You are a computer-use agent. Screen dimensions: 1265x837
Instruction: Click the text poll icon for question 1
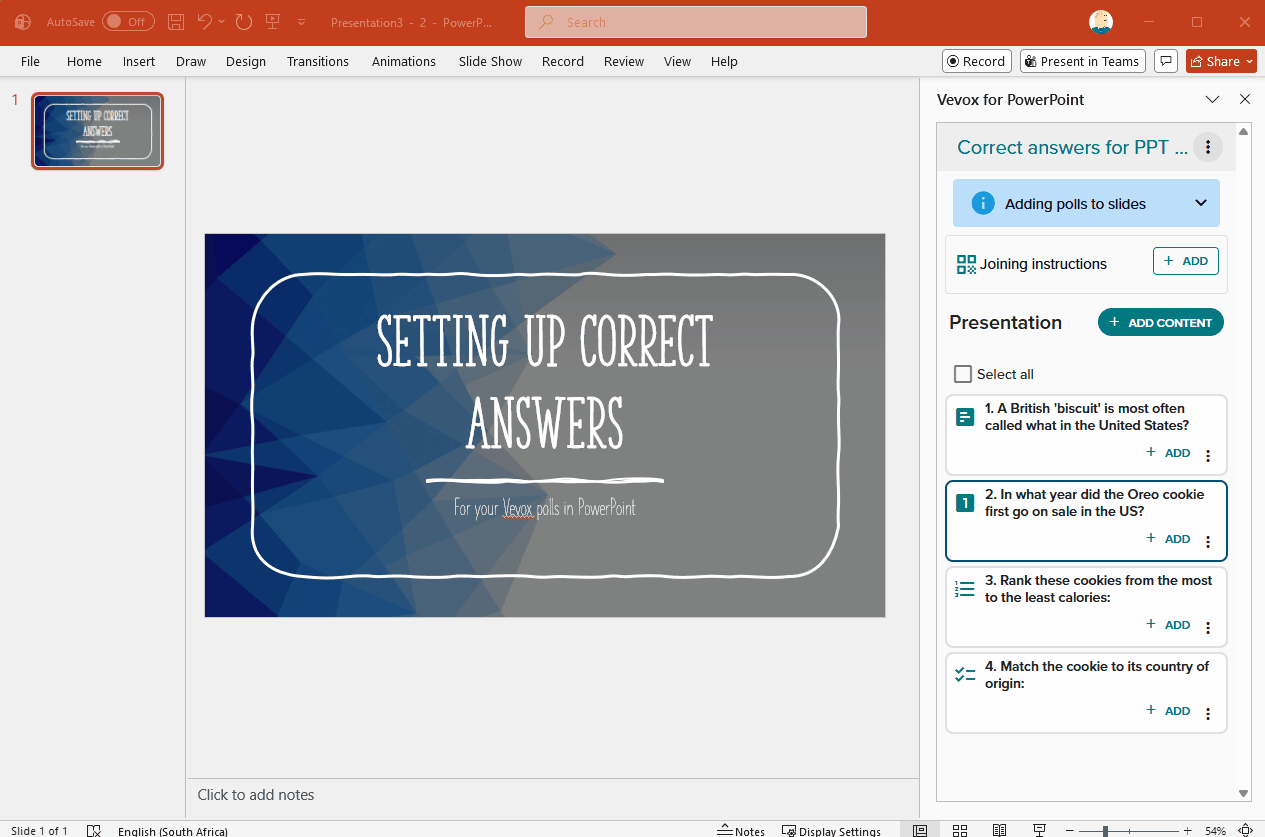(965, 417)
